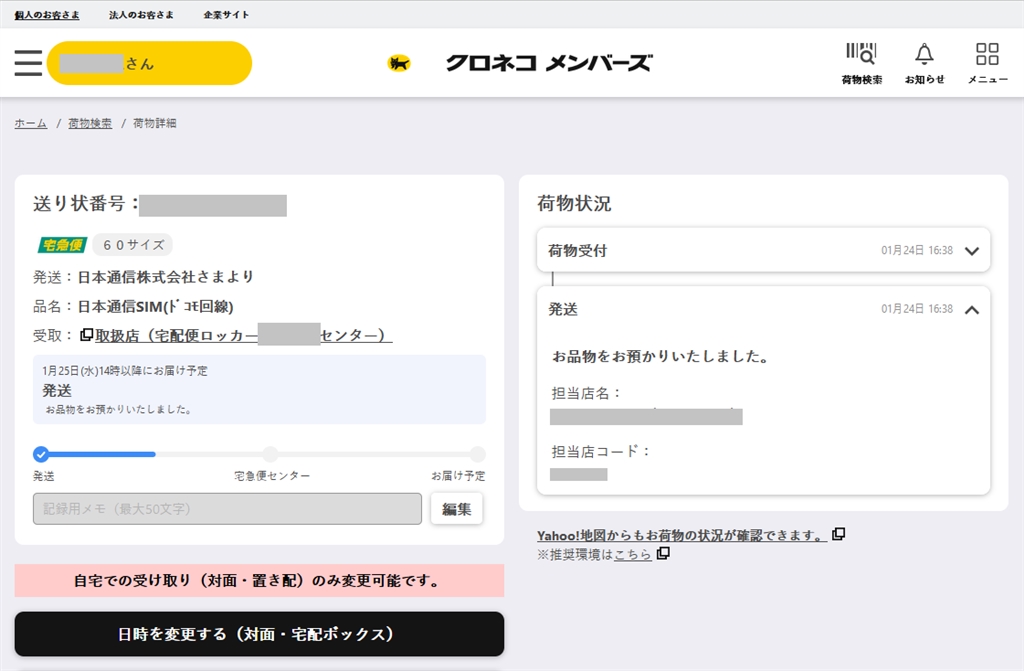Click the お届け予定 progress step dot
Screen dimensions: 1024x671
pos(478,454)
